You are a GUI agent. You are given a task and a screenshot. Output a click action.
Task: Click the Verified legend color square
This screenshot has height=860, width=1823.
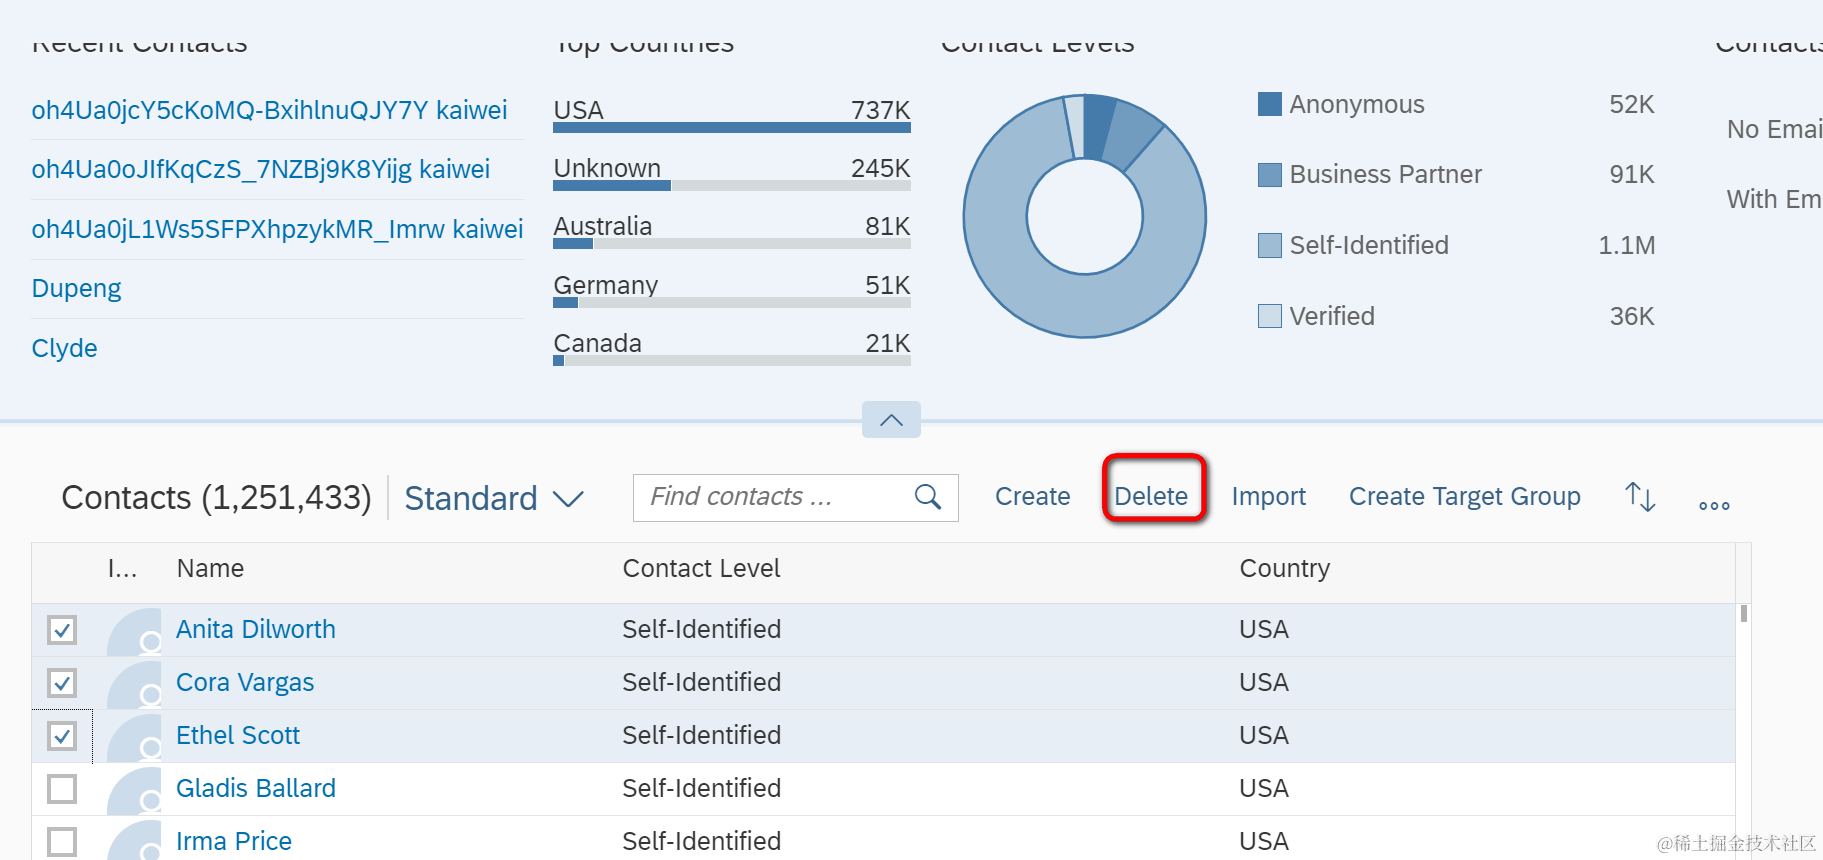click(x=1270, y=316)
